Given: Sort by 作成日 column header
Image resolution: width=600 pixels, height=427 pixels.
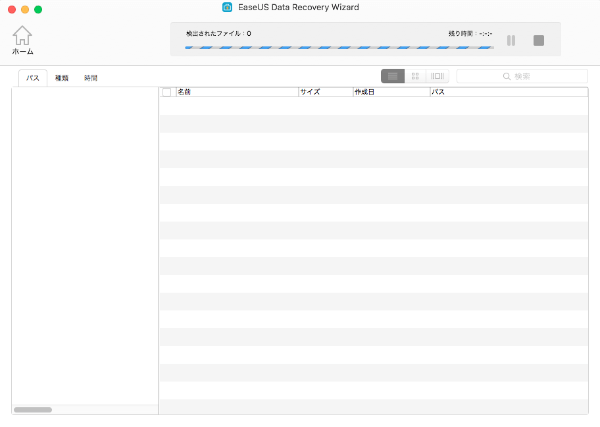Looking at the screenshot, I should point(391,92).
